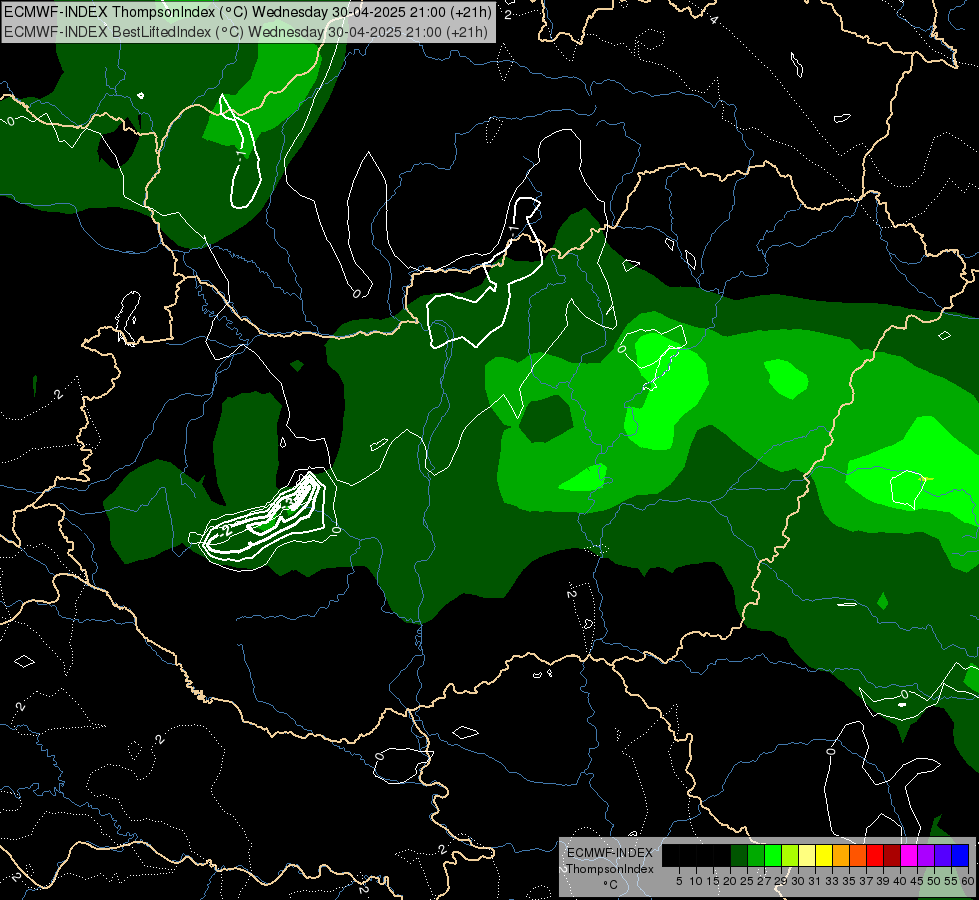The image size is (979, 900).
Task: Click the legend tick value '5'
Action: (x=679, y=881)
